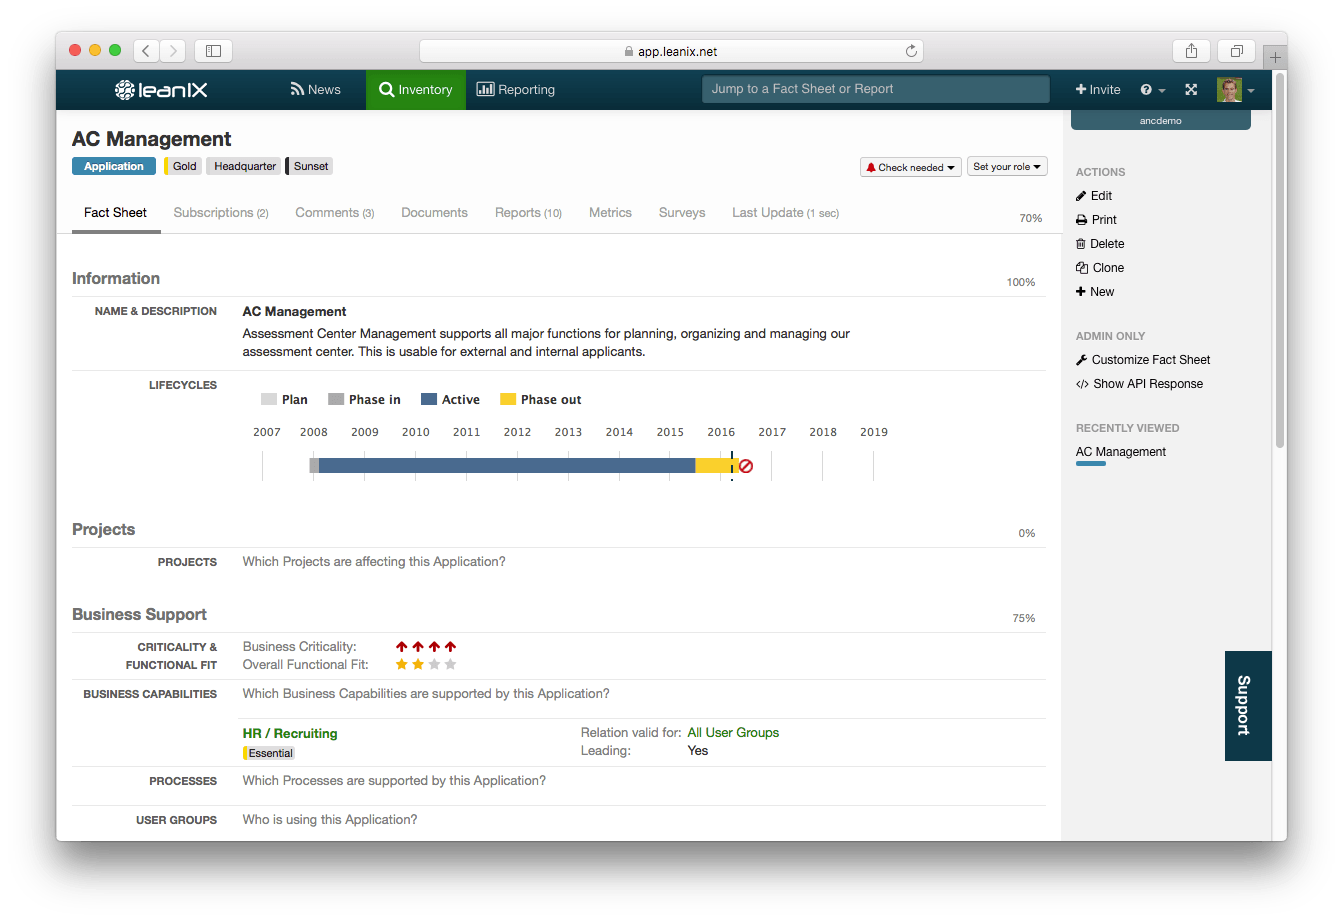Viewport: 1343px width, 921px height.
Task: Click the Safari share button
Action: (x=1191, y=51)
